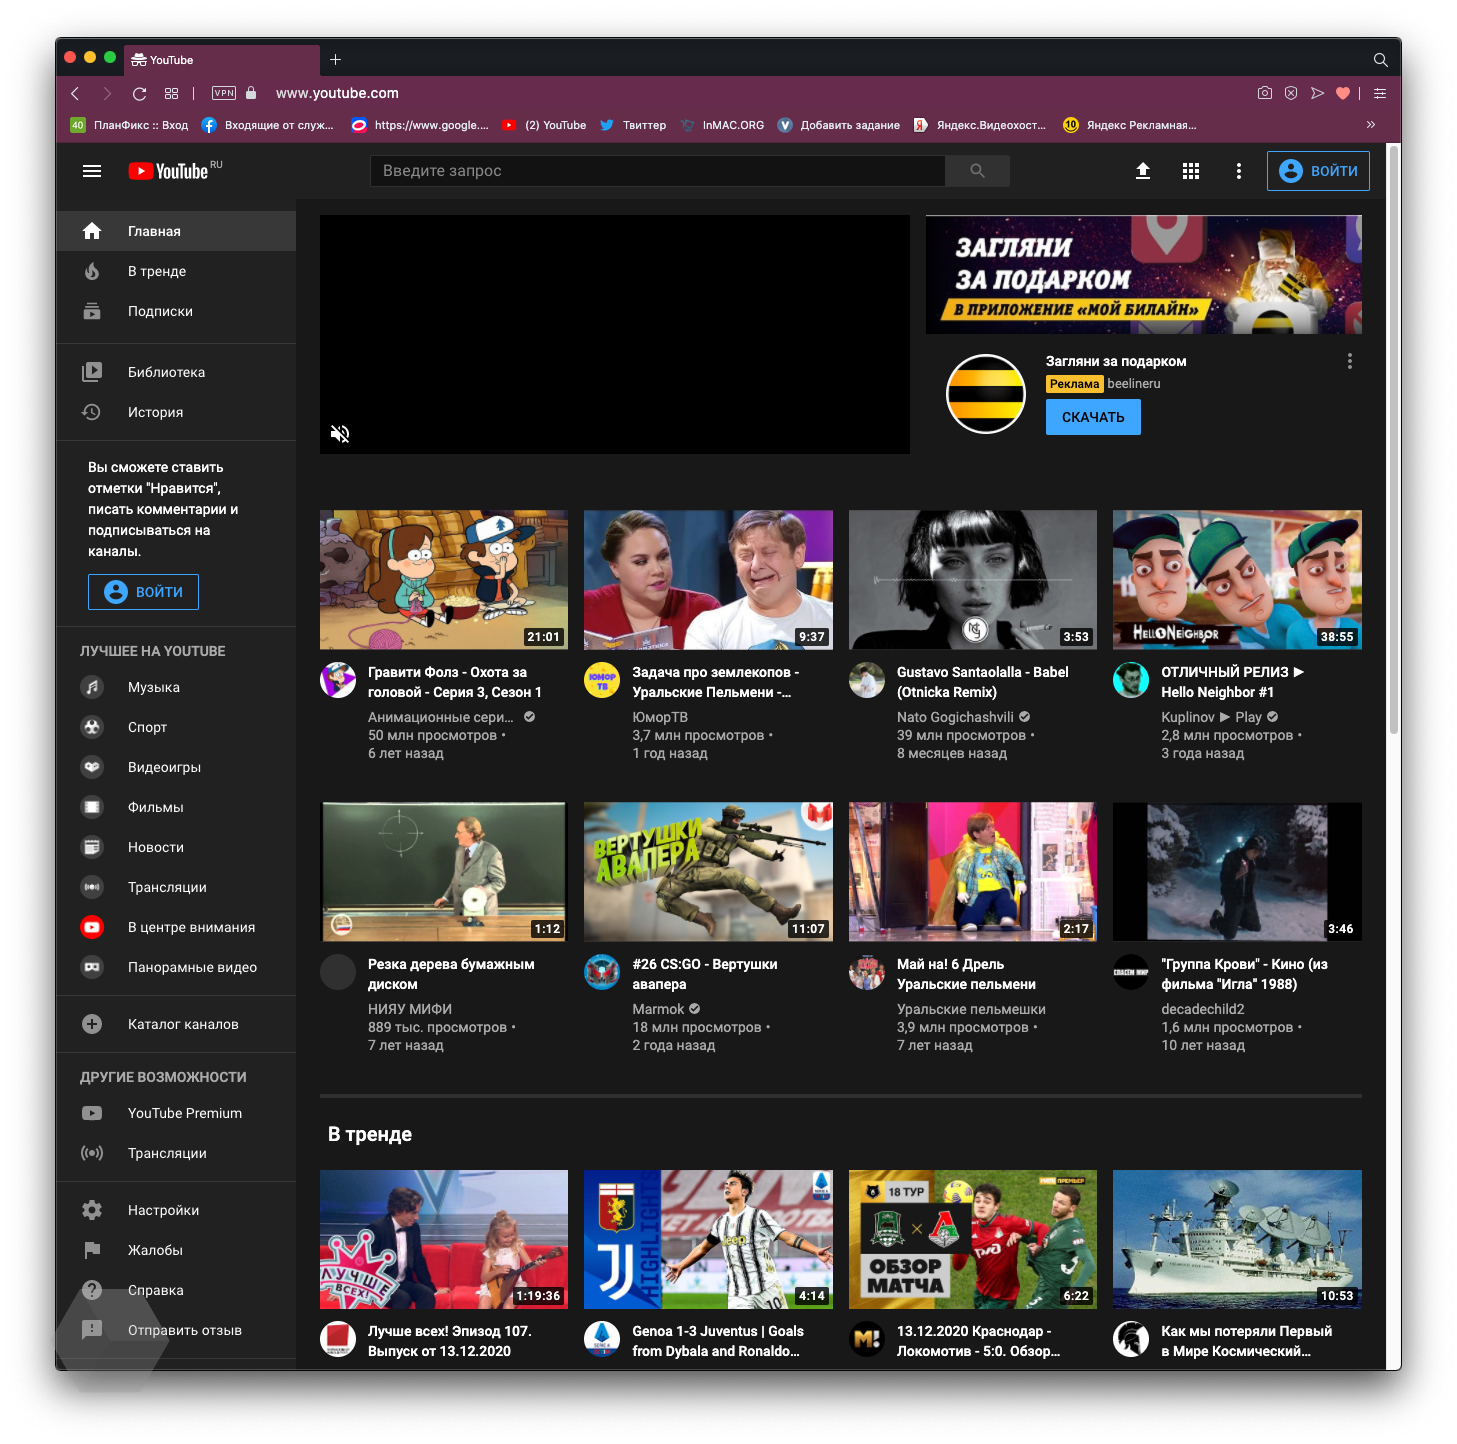Open В тренде in sidebar

click(x=176, y=271)
